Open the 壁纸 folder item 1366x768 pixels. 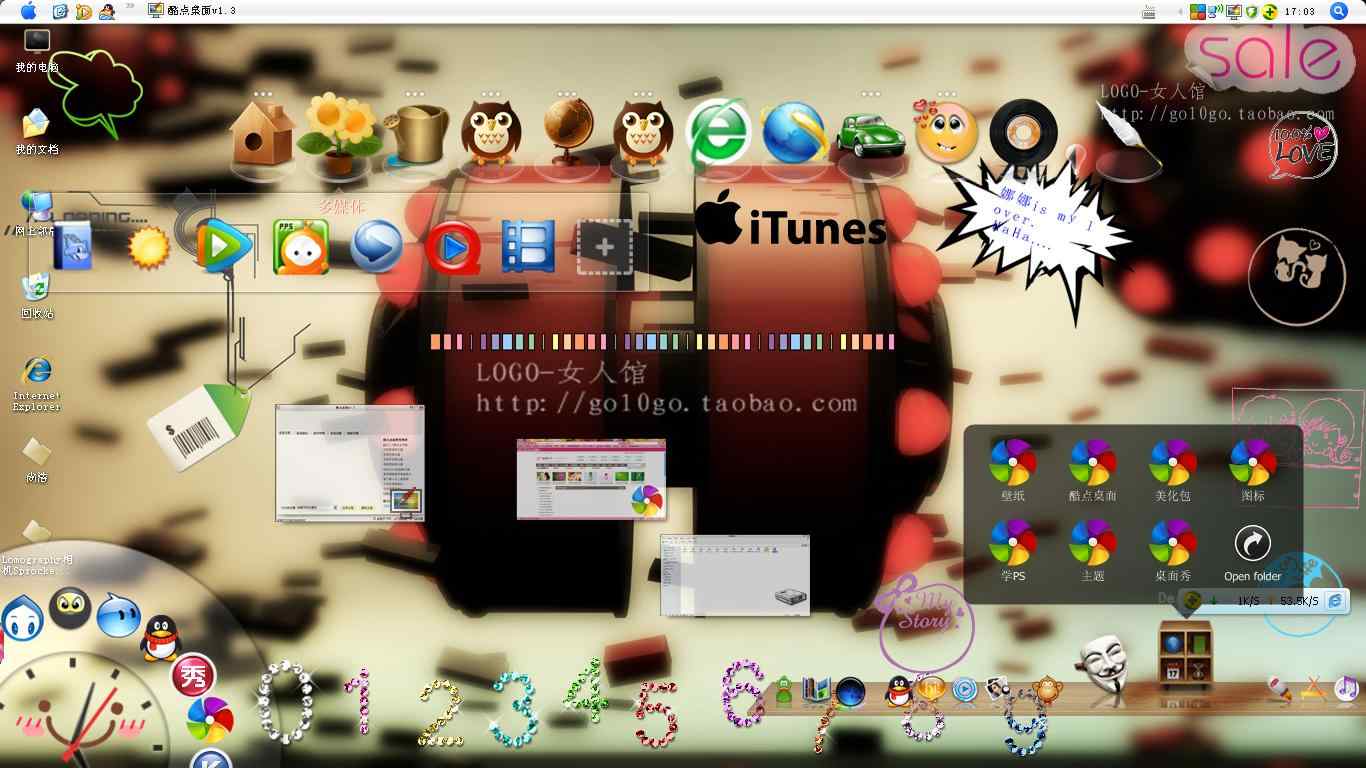[1013, 471]
